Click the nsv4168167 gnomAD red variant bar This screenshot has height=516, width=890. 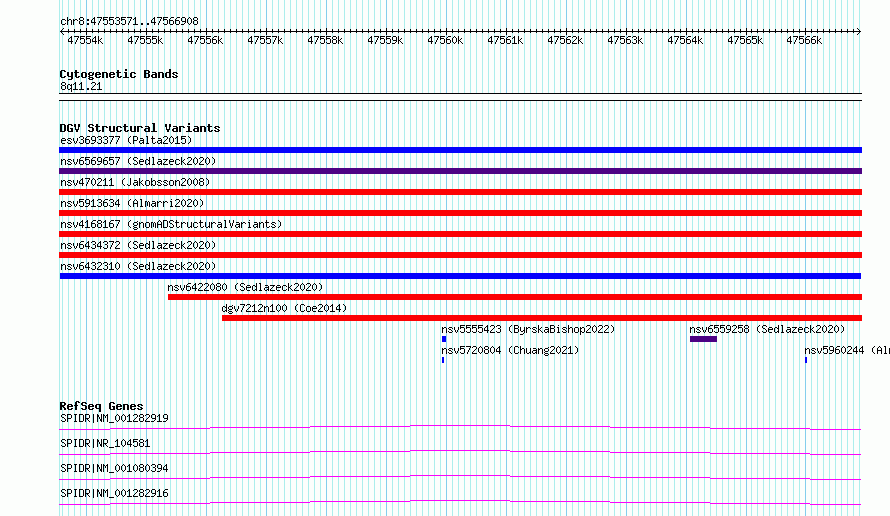coord(460,234)
